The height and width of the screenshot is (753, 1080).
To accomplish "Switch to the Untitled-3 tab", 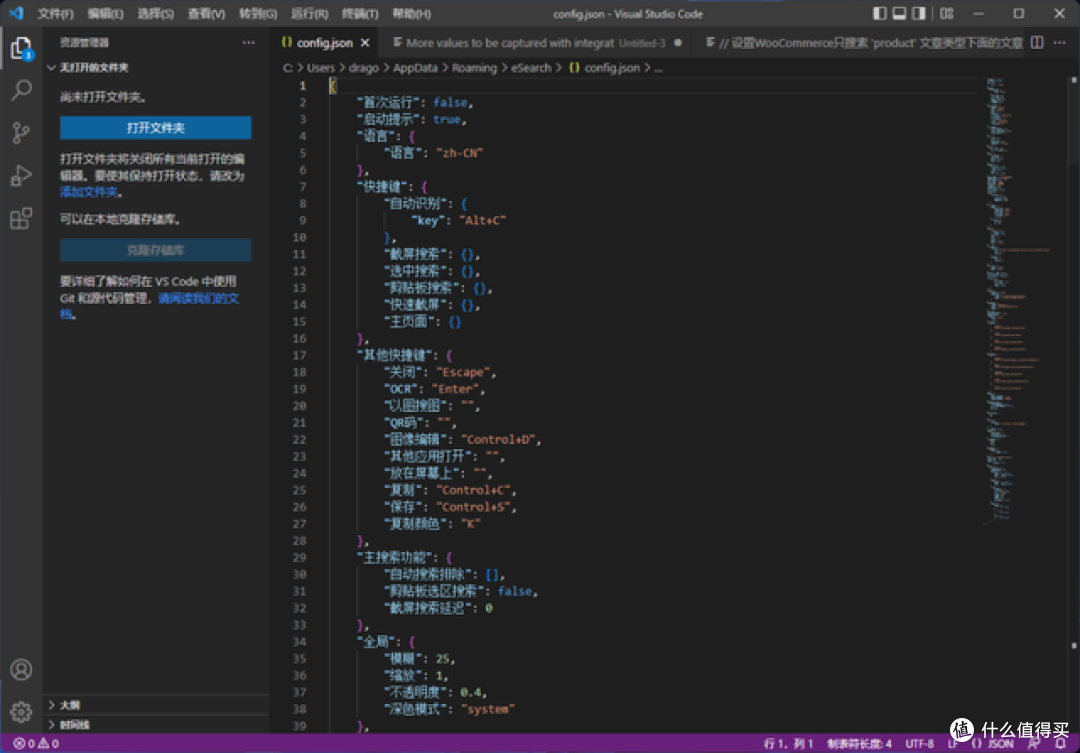I will (x=536, y=43).
